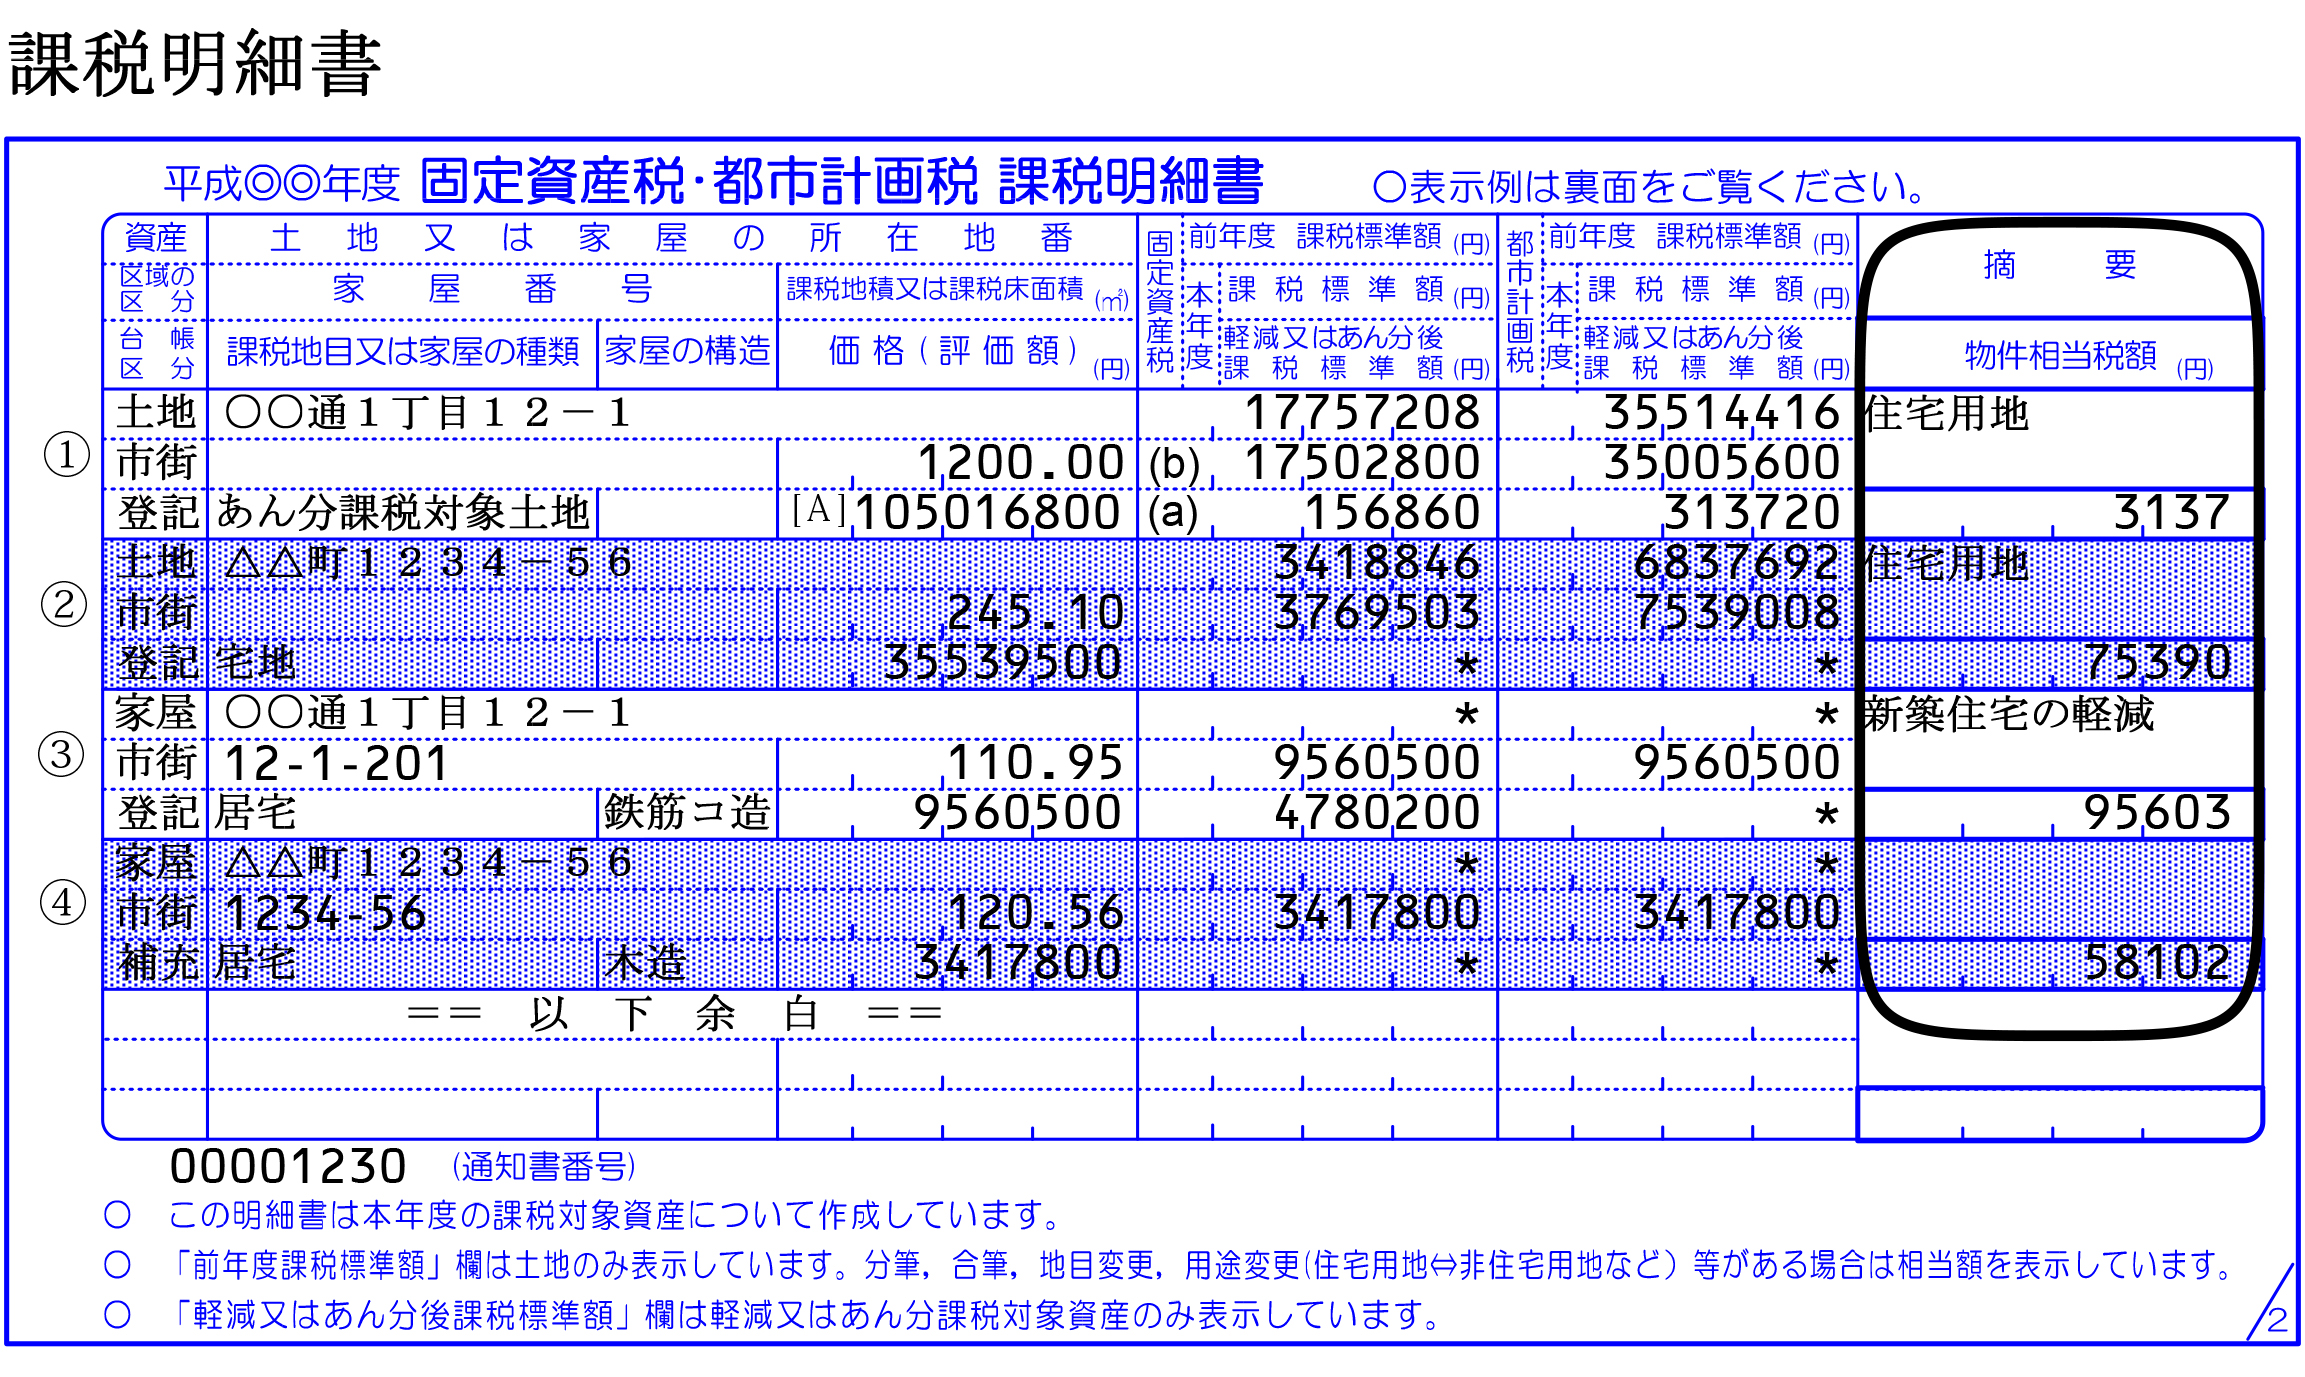Select the price 105016800

pos(988,513)
